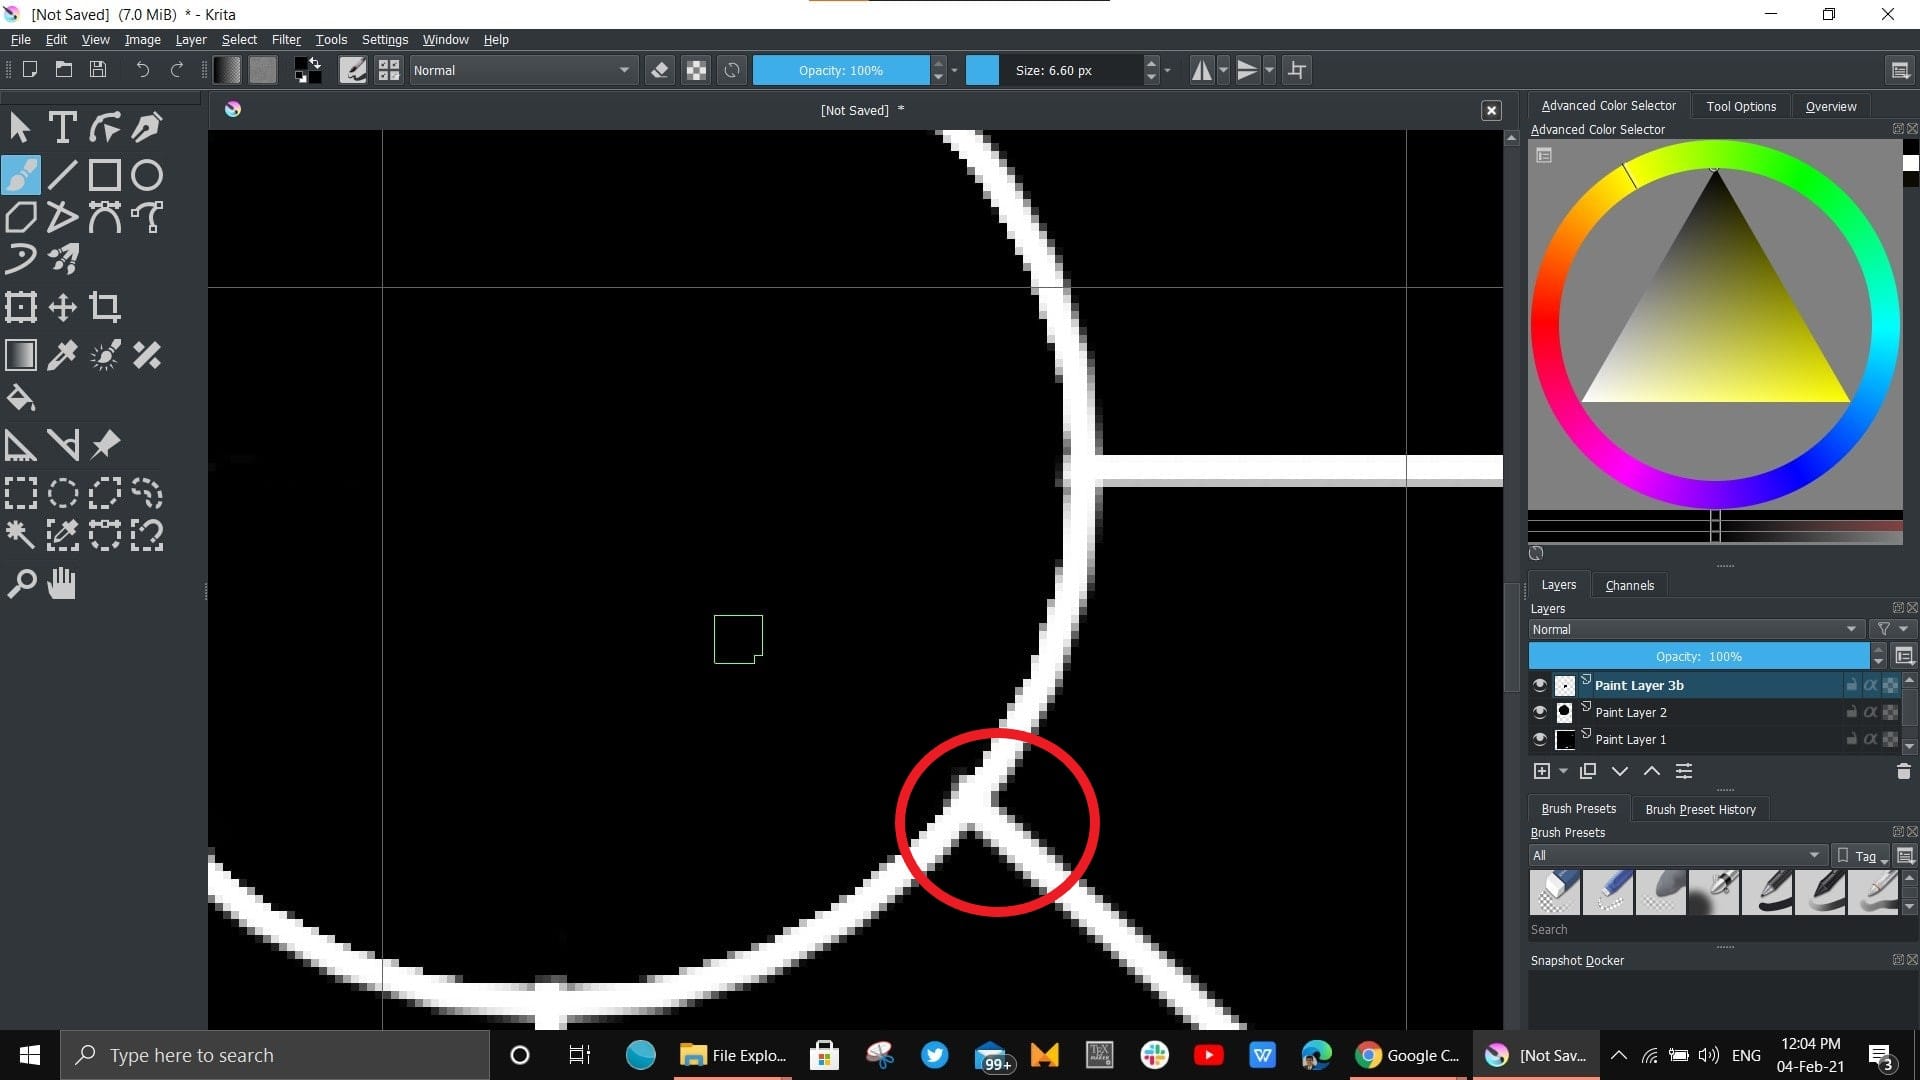Select the Fill bucket tool

tap(21, 398)
